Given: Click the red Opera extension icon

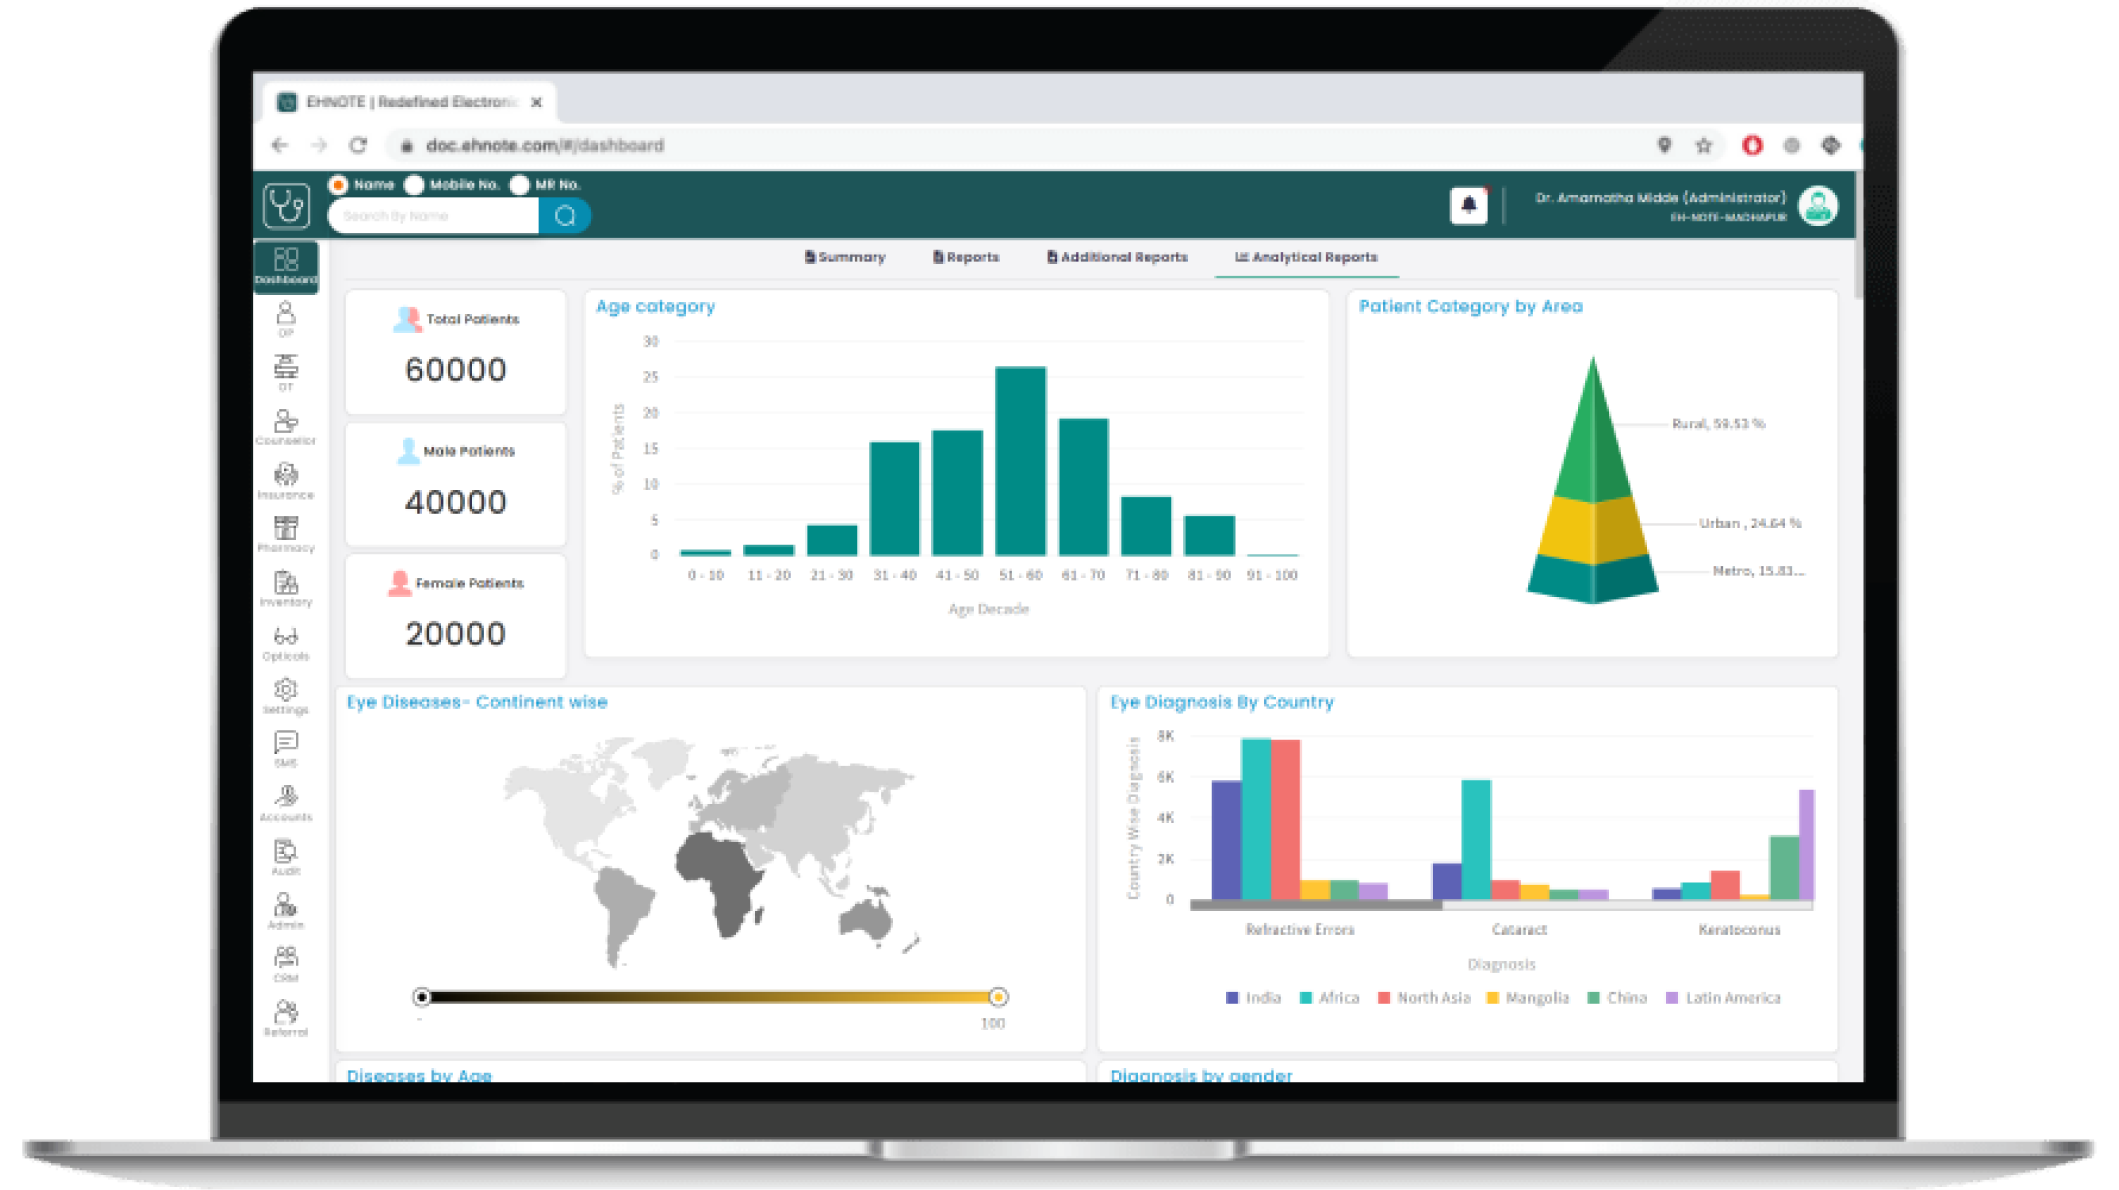Looking at the screenshot, I should [1752, 145].
